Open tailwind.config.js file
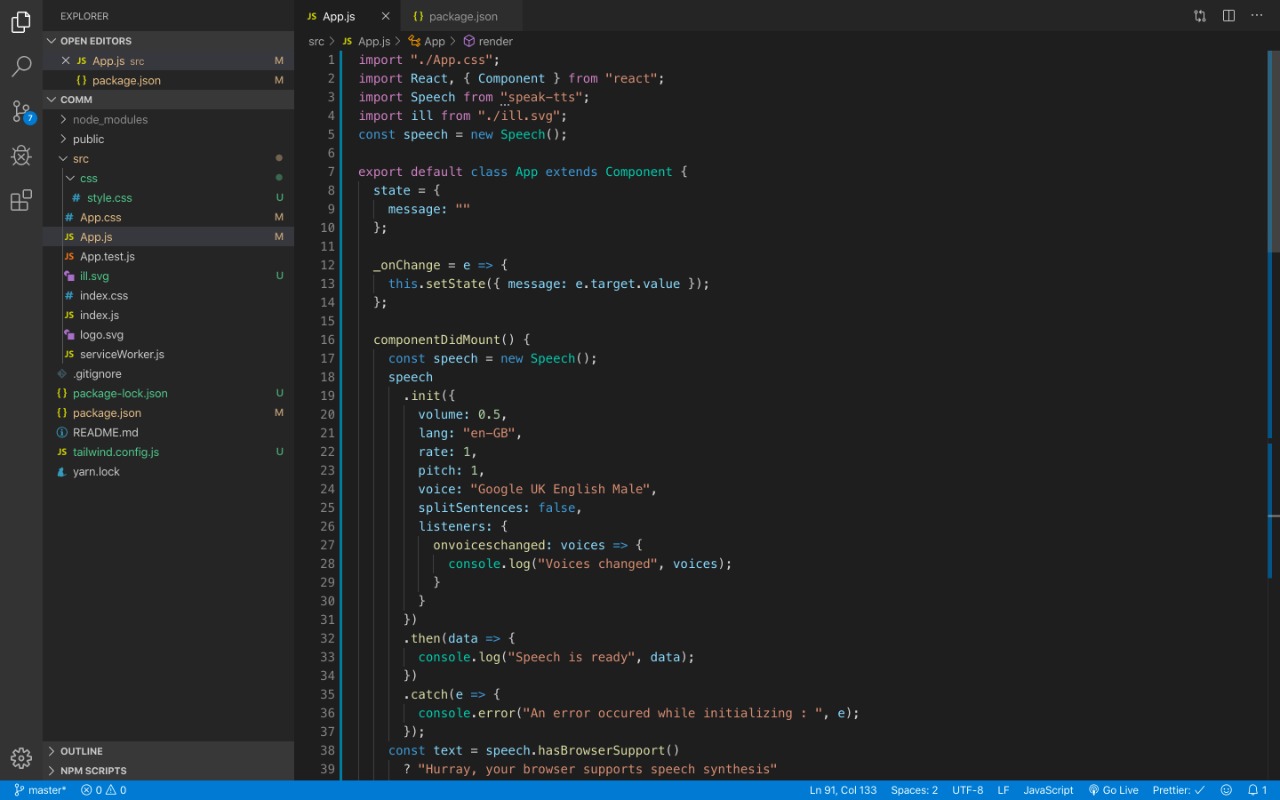1280x800 pixels. click(x=168, y=451)
